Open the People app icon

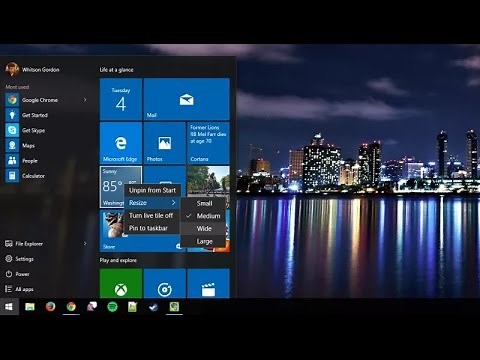pyautogui.click(x=12, y=161)
